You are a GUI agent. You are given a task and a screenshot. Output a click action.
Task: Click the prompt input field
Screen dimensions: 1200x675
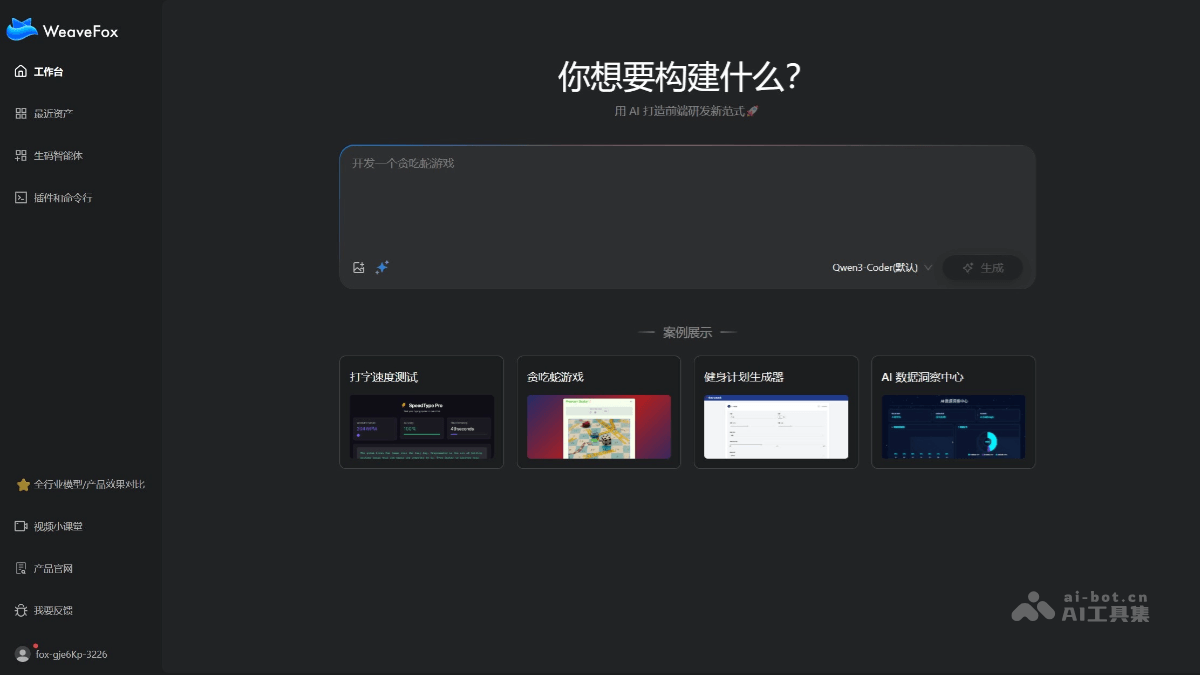click(687, 200)
